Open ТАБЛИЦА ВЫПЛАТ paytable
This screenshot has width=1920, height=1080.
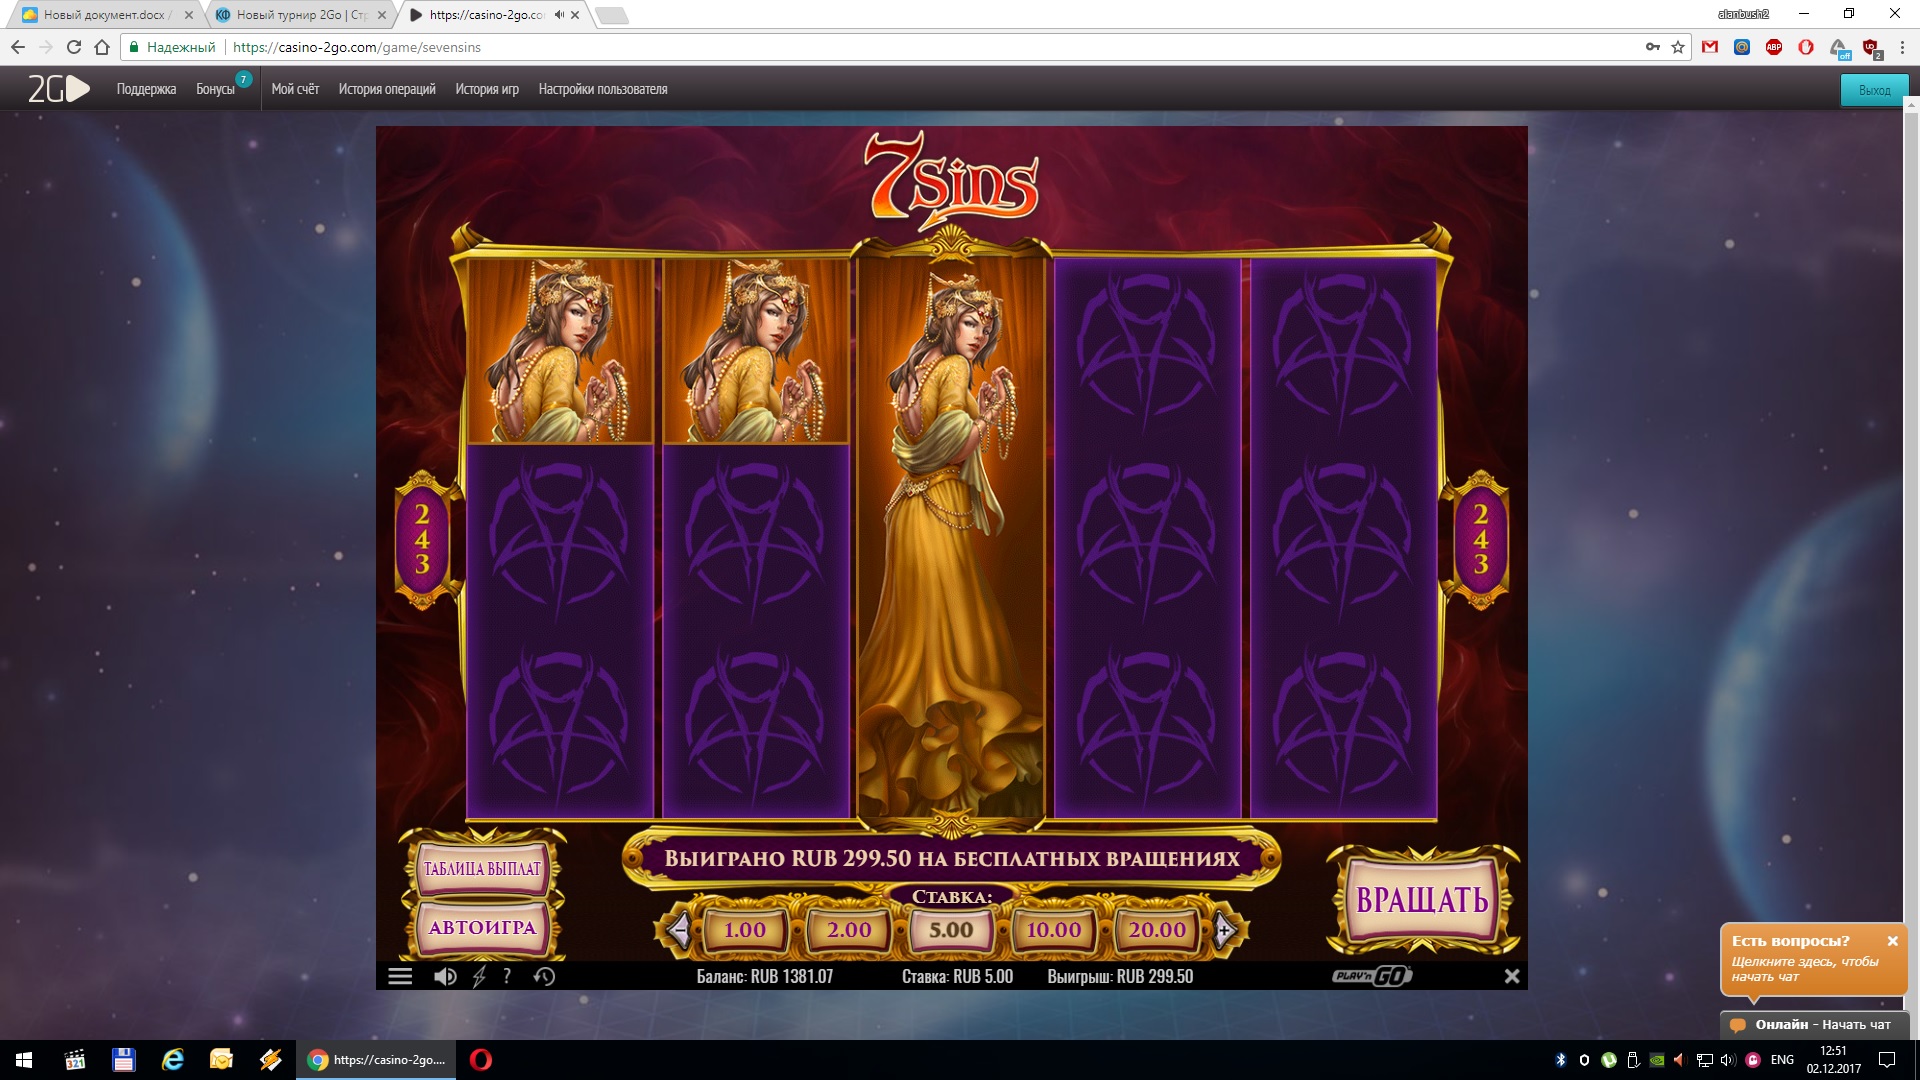[482, 868]
